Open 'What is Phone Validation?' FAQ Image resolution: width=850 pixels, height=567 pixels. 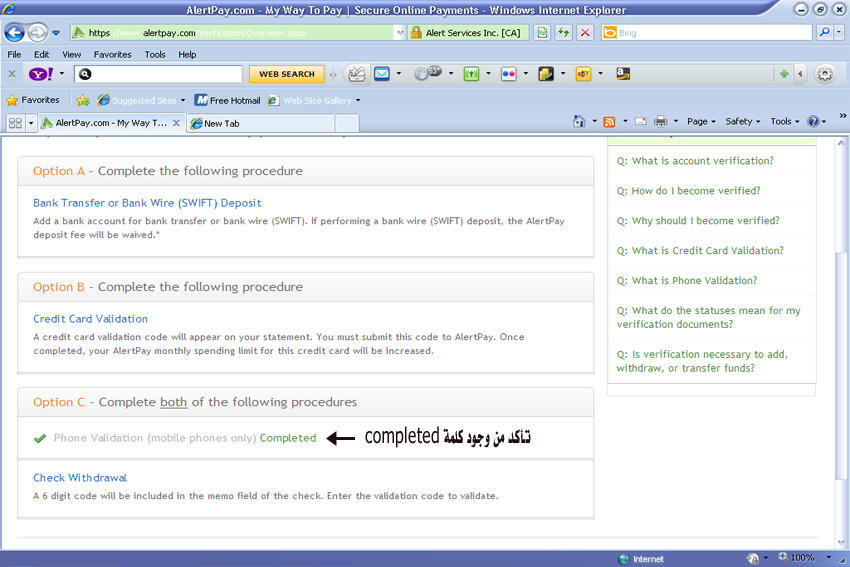[687, 280]
